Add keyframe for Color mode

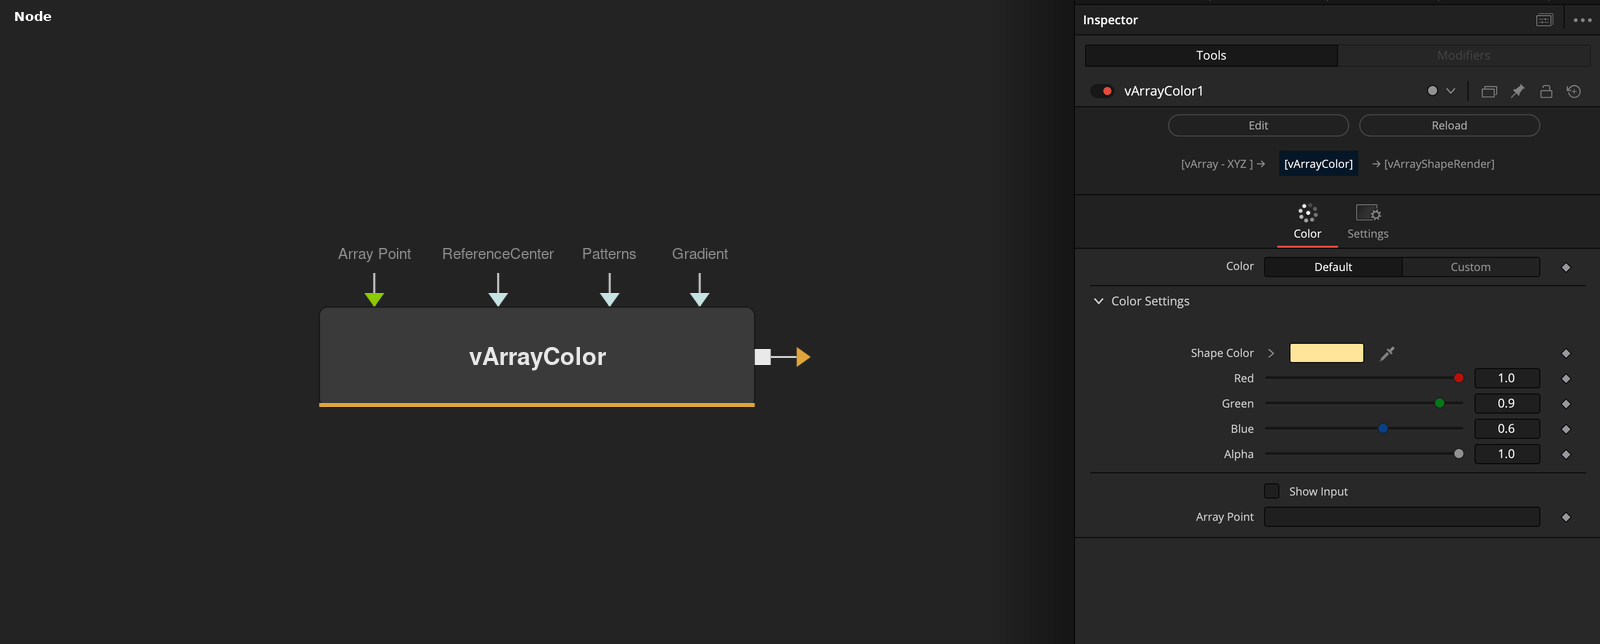(x=1566, y=267)
